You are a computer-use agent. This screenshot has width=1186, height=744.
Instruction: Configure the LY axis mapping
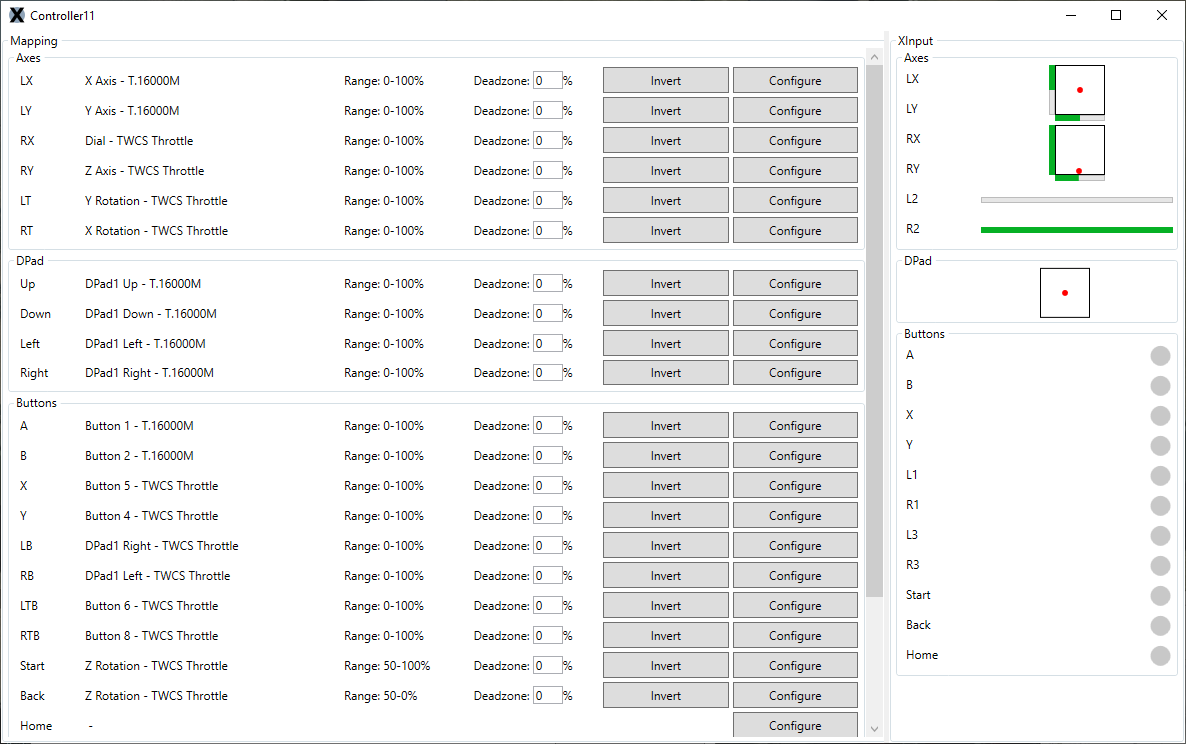click(x=795, y=110)
